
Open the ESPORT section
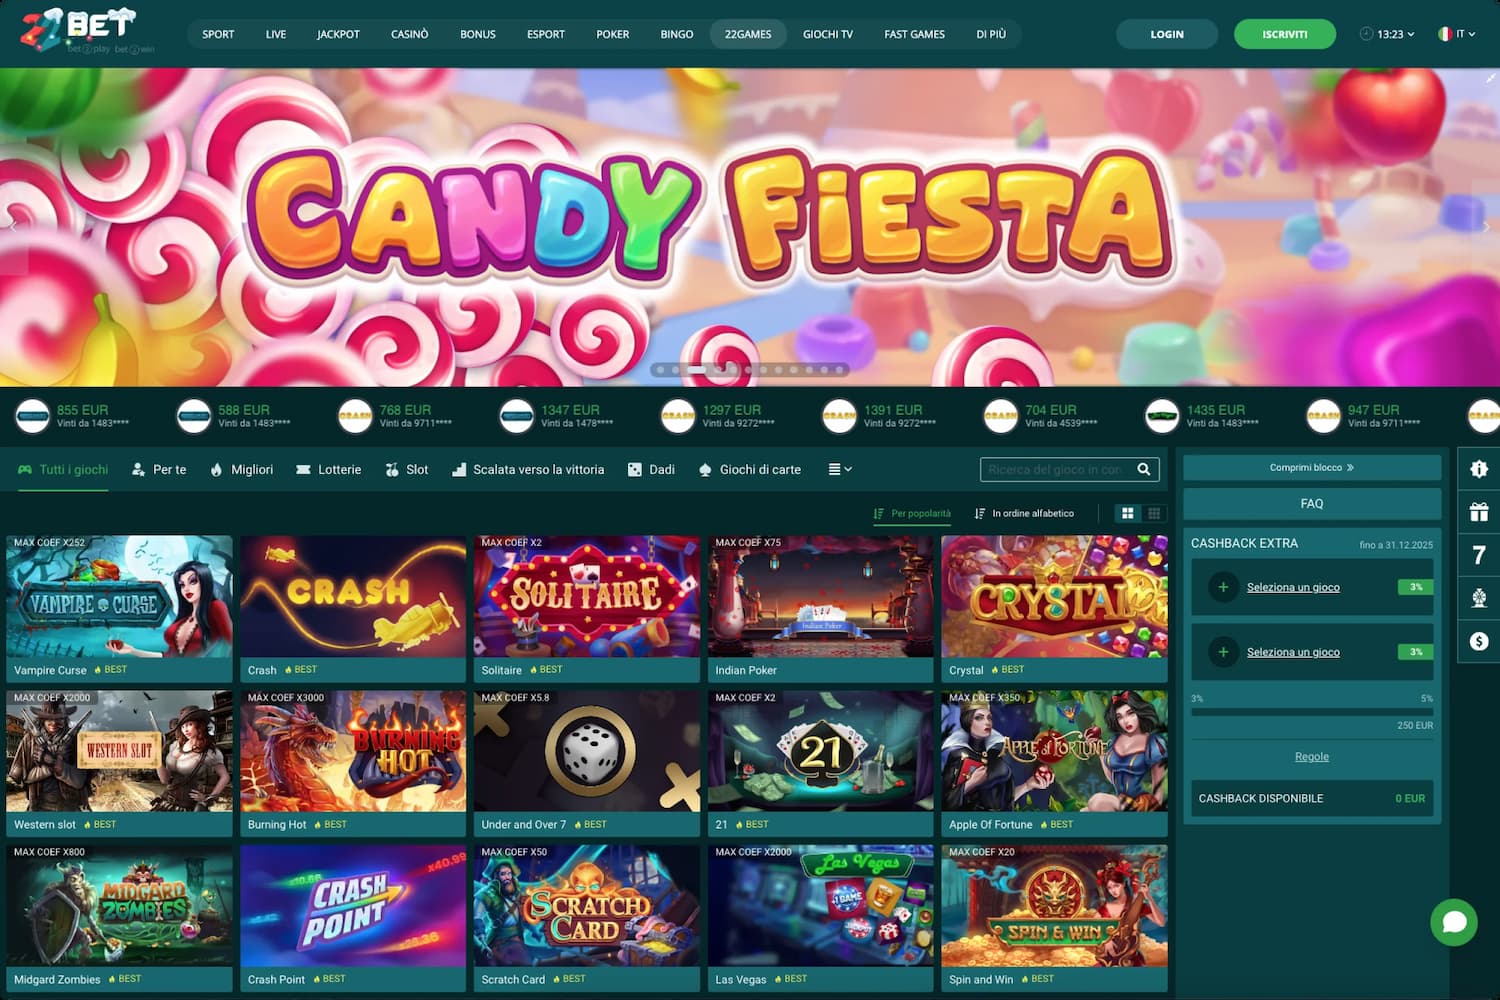coord(545,33)
